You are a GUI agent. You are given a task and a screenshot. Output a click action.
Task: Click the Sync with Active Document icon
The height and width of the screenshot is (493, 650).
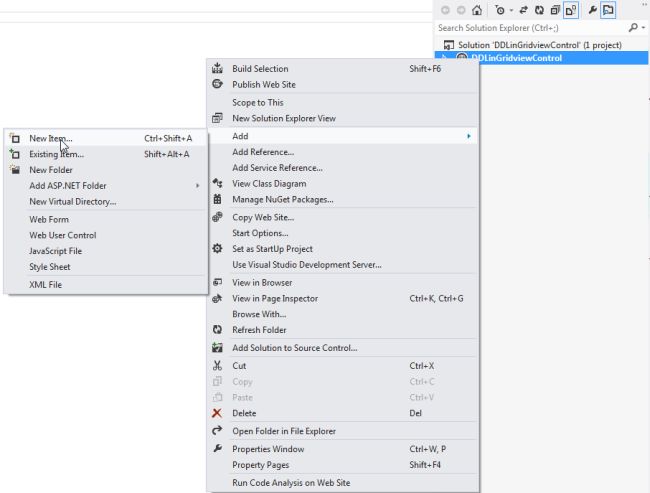coord(524,10)
